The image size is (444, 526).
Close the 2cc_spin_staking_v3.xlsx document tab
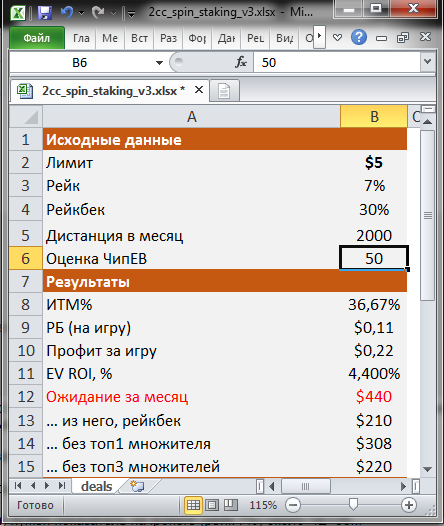point(199,90)
